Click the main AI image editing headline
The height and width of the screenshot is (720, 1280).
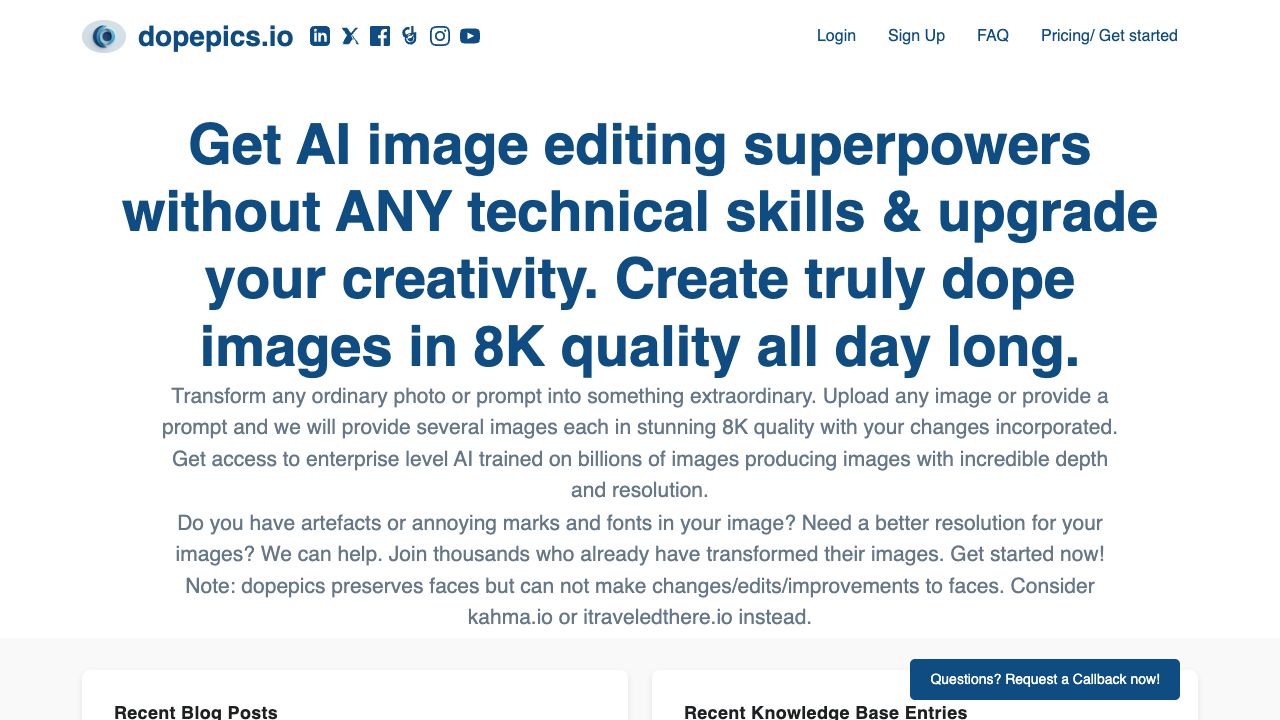[x=640, y=245]
